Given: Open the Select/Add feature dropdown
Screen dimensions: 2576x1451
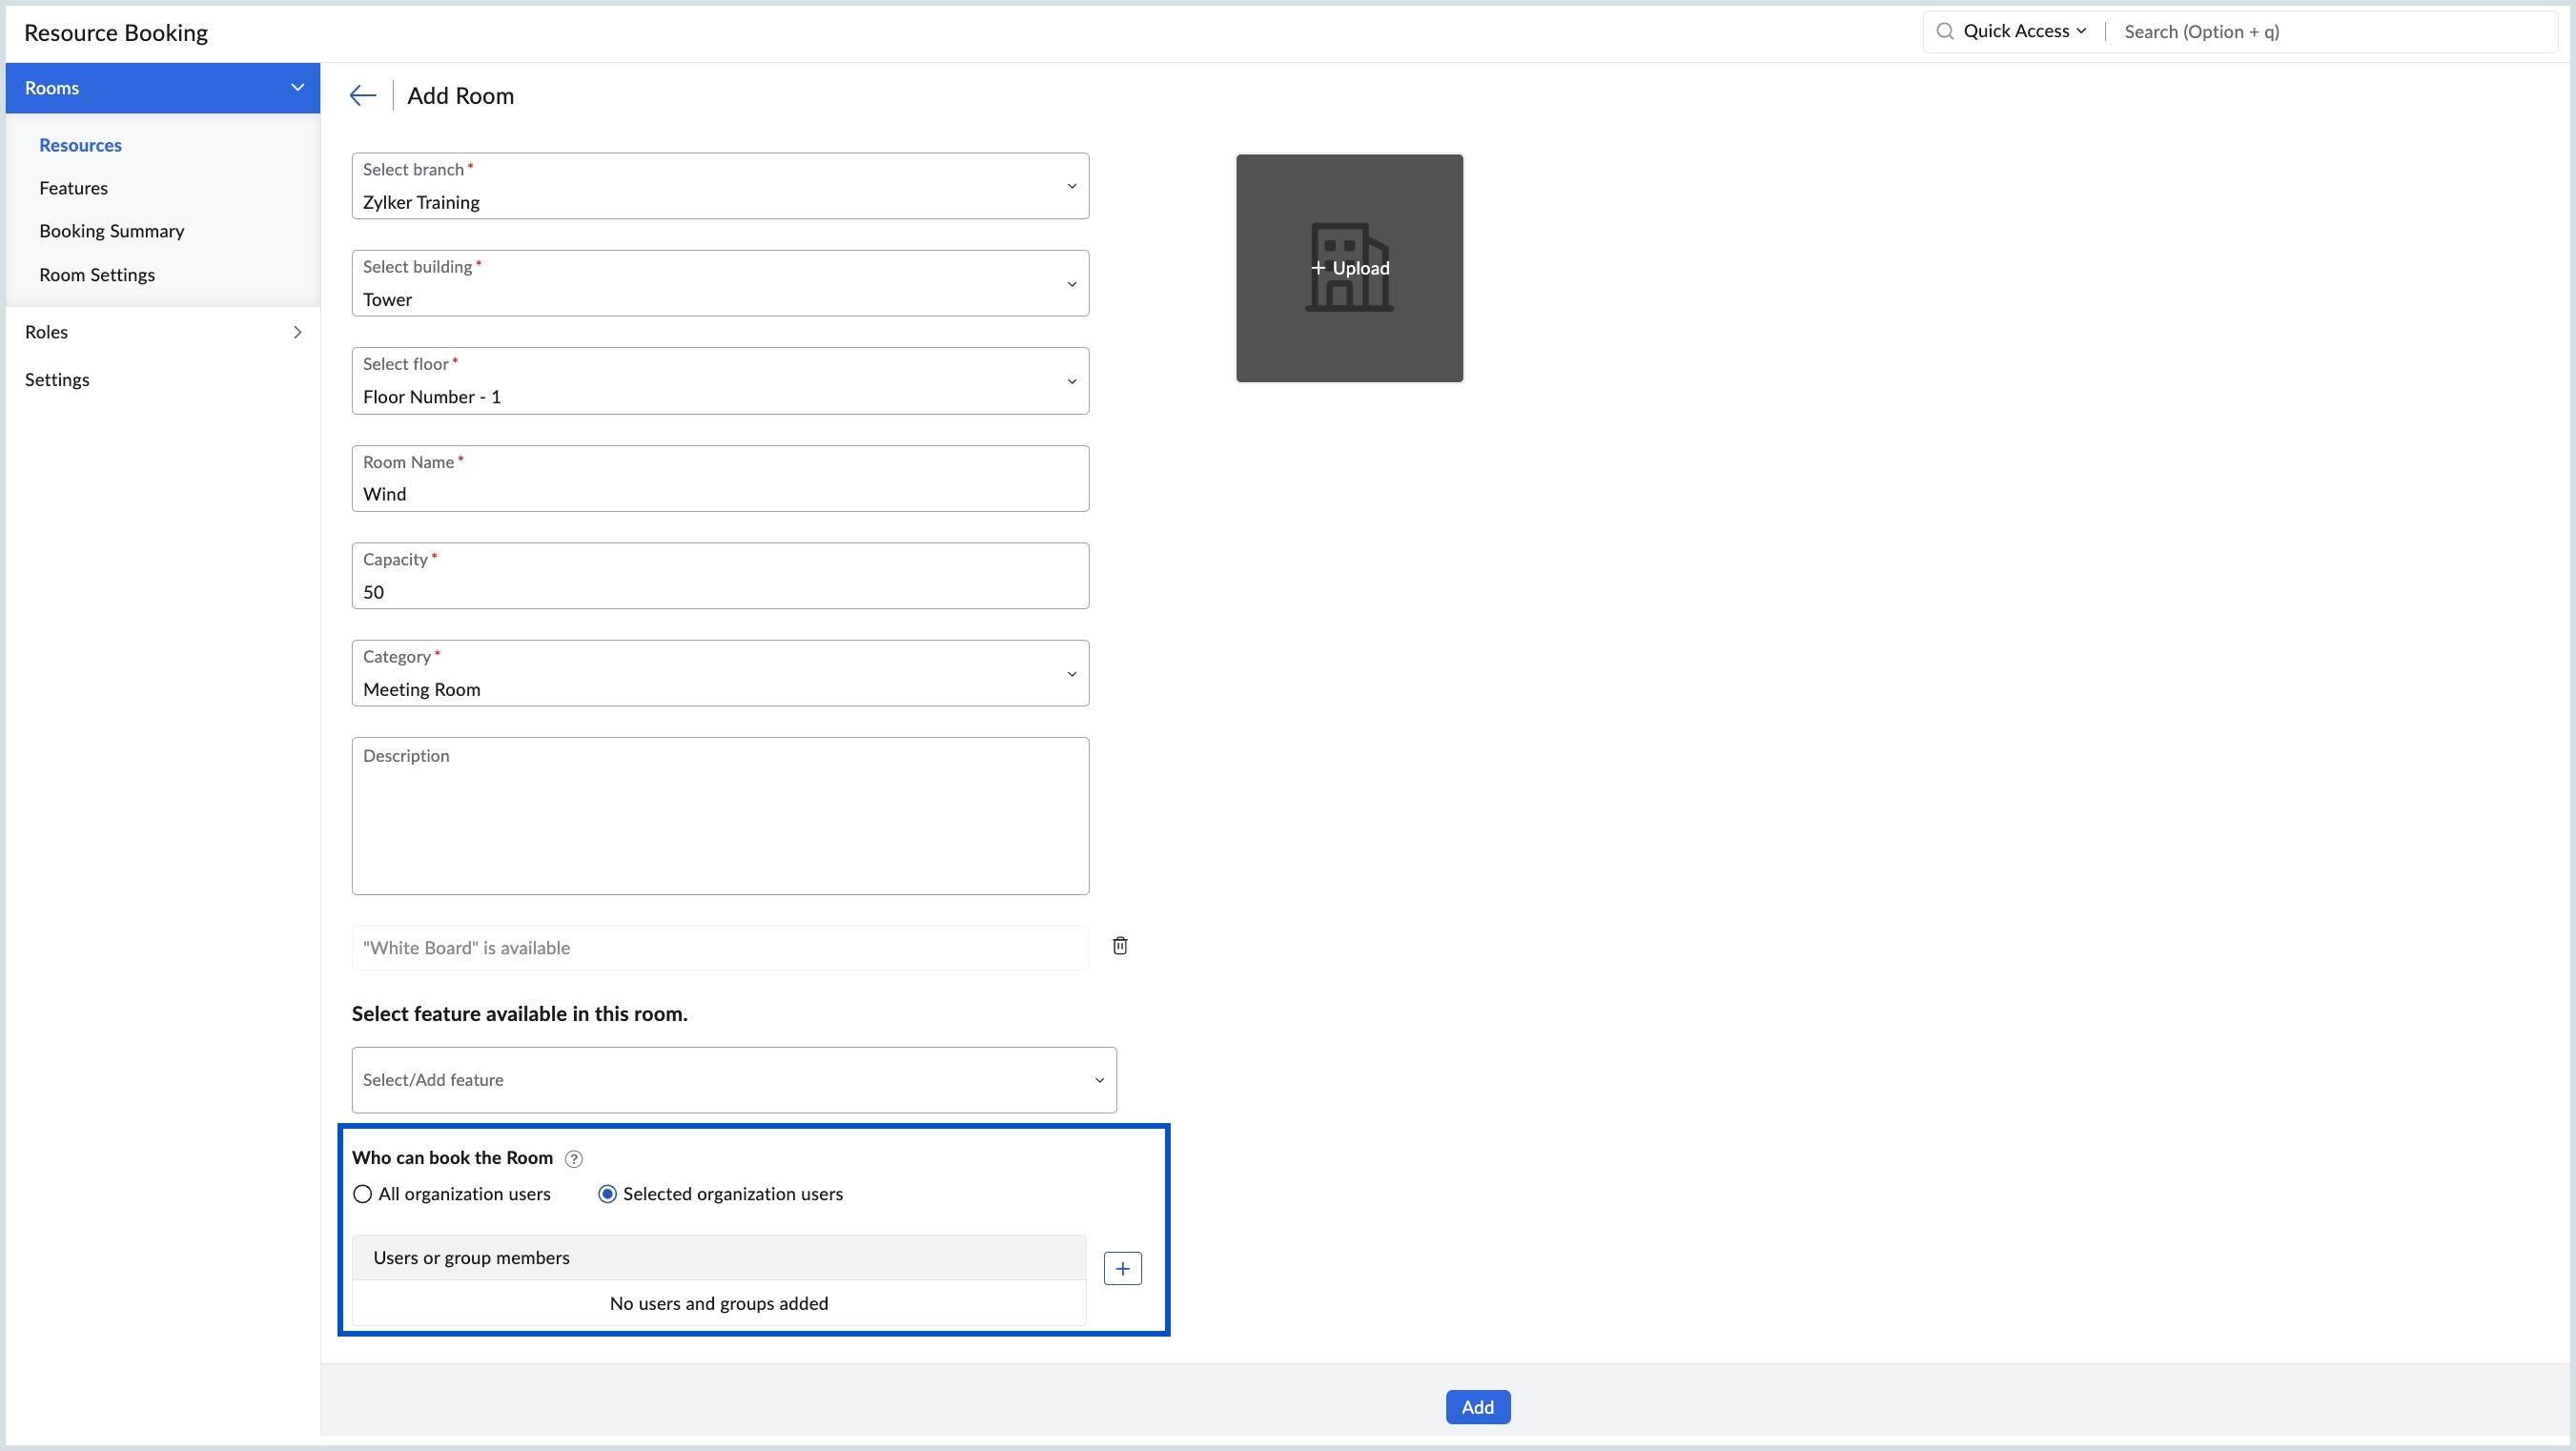Looking at the screenshot, I should click(x=734, y=1080).
